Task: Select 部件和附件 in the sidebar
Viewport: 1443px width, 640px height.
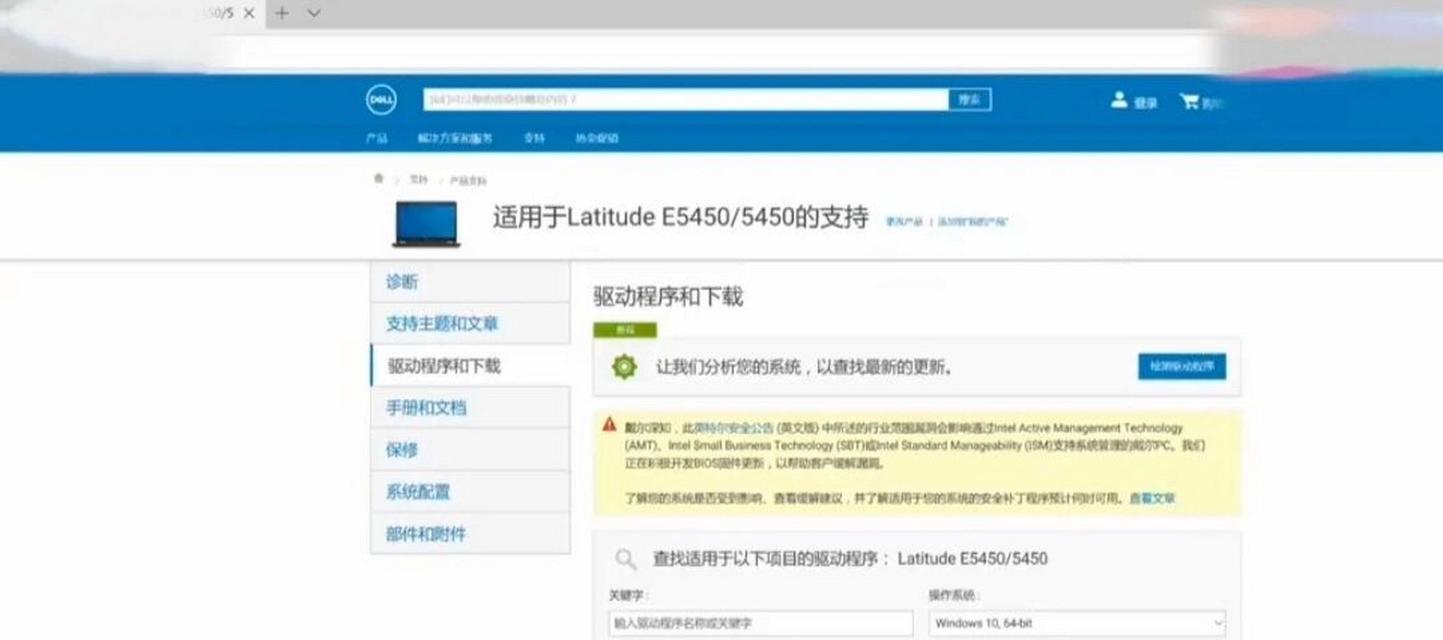Action: [x=470, y=534]
